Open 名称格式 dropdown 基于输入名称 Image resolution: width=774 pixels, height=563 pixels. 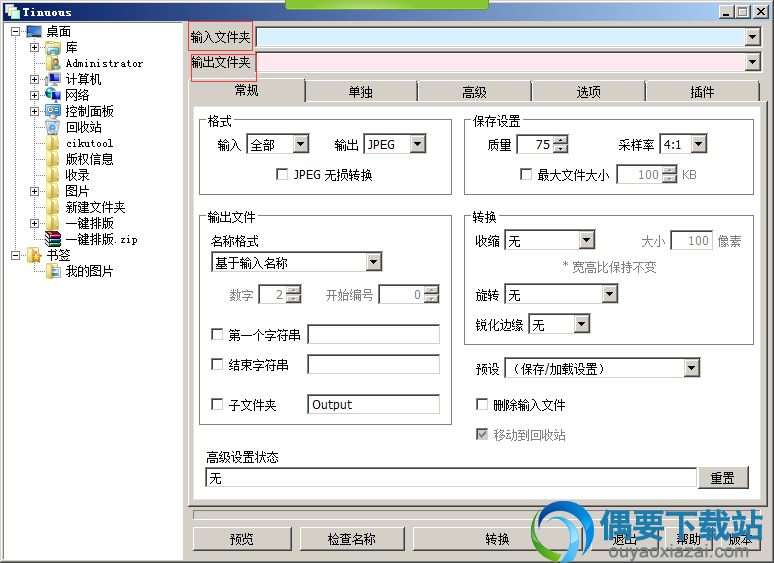374,262
